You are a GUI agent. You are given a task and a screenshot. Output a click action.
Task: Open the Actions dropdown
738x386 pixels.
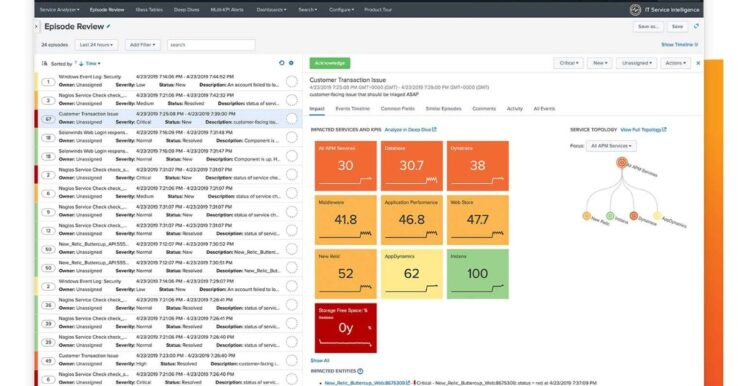[675, 63]
